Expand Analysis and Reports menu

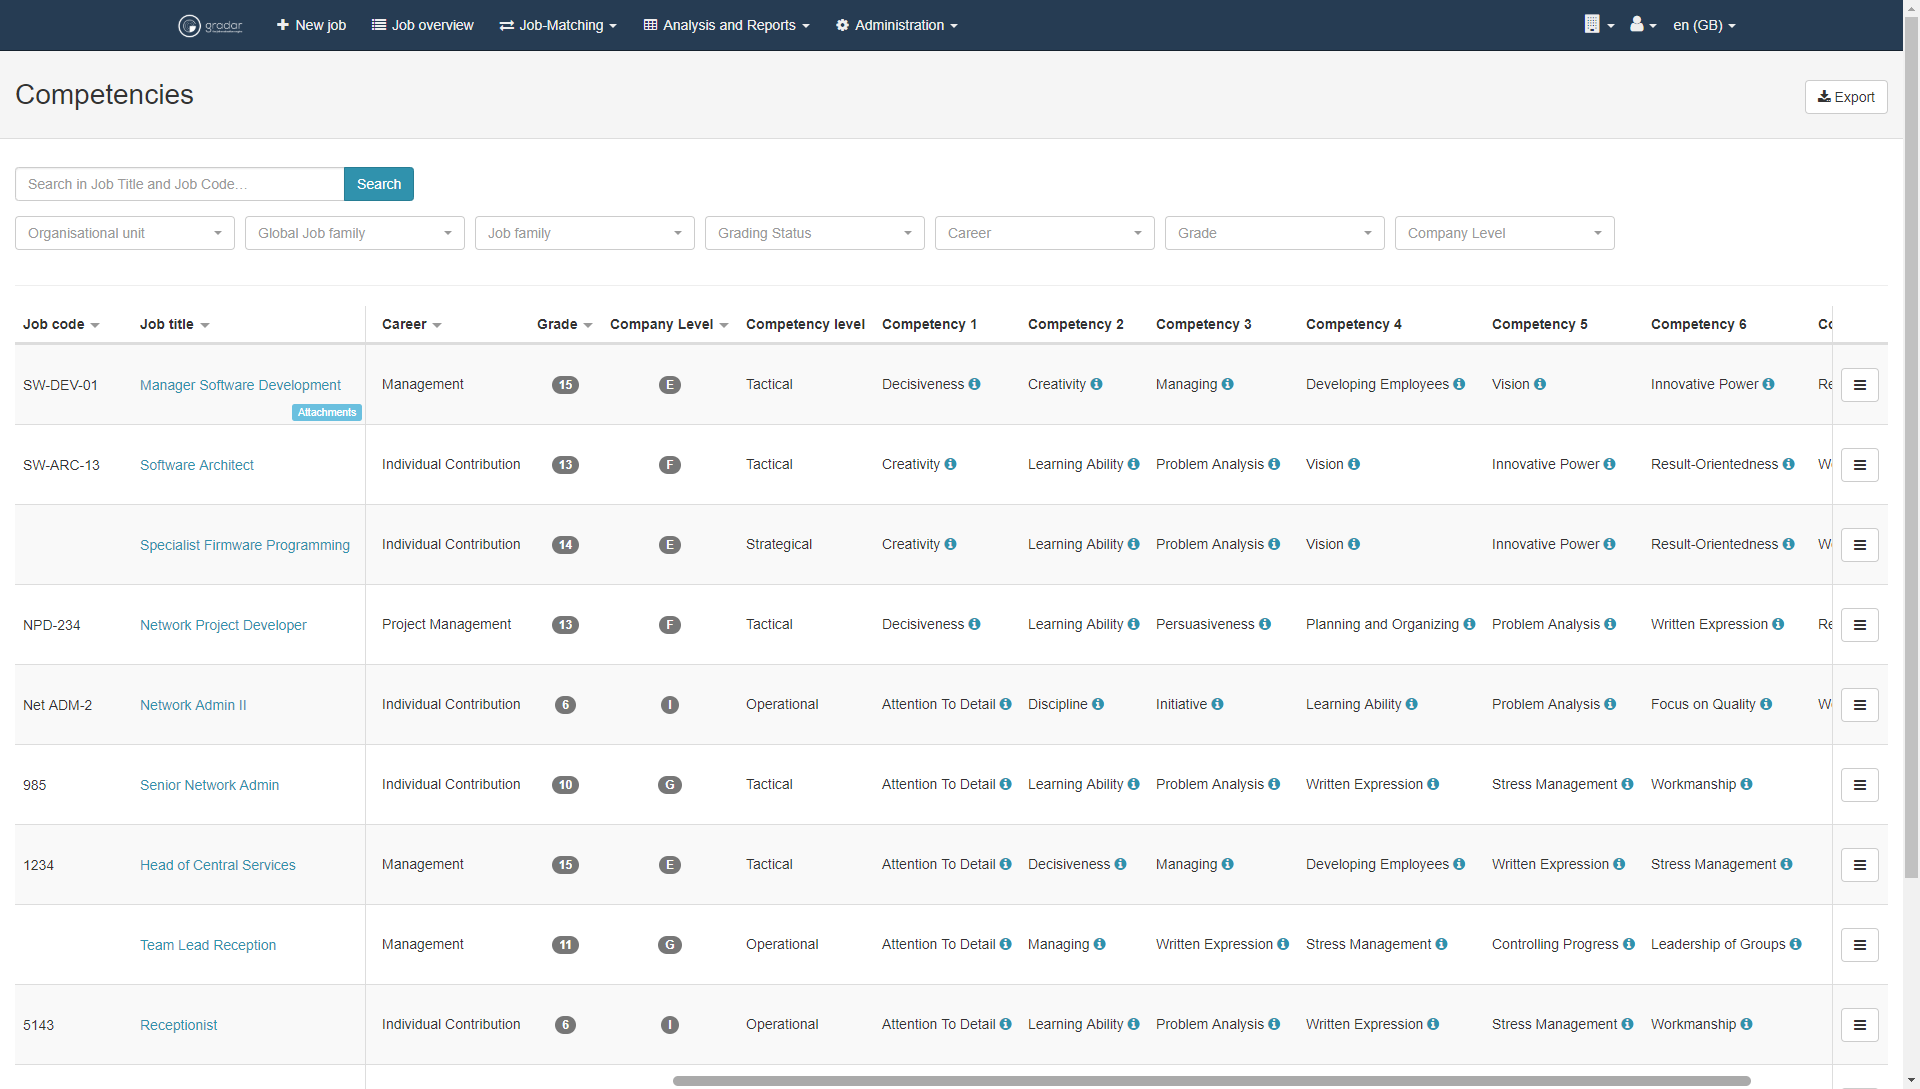[729, 25]
